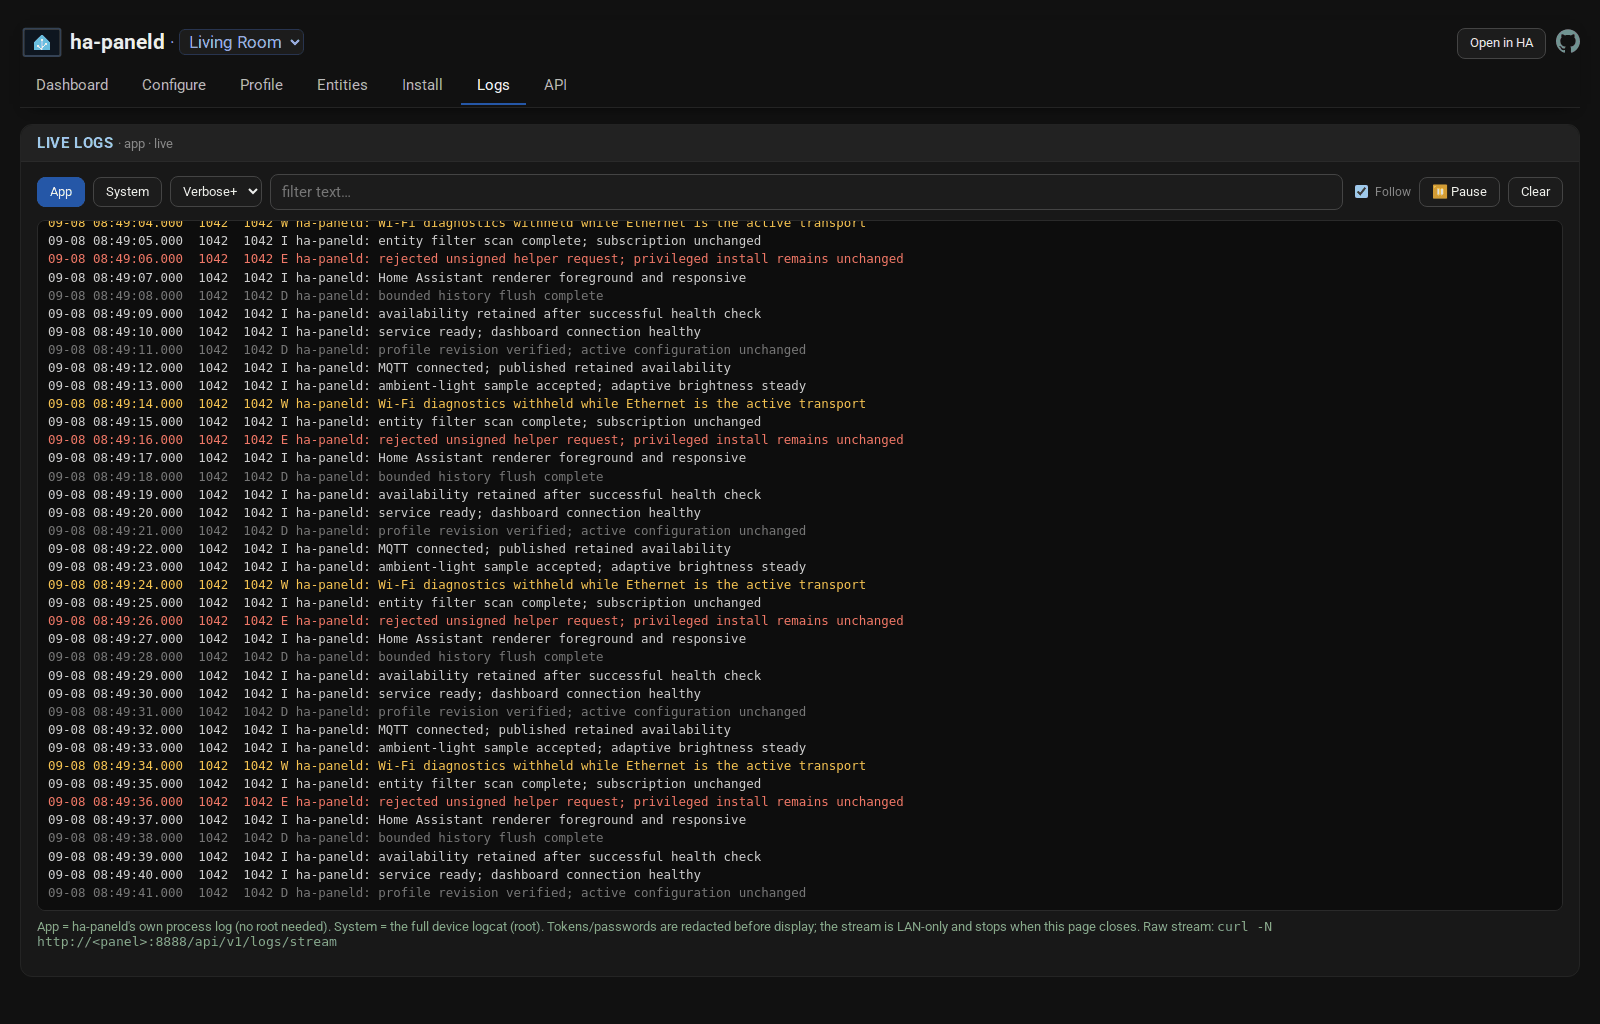
Task: Click history flush entry at 08:49:38.000
Action: tap(326, 838)
